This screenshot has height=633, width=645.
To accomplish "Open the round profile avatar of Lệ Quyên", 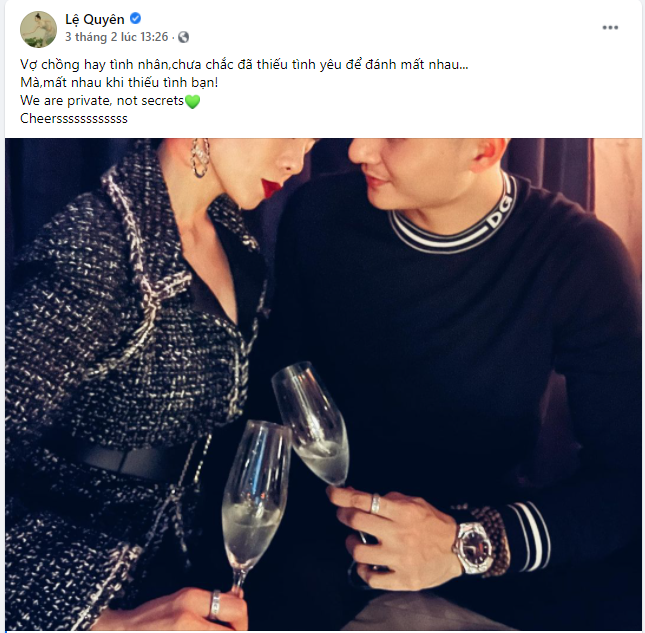I will 38,29.
